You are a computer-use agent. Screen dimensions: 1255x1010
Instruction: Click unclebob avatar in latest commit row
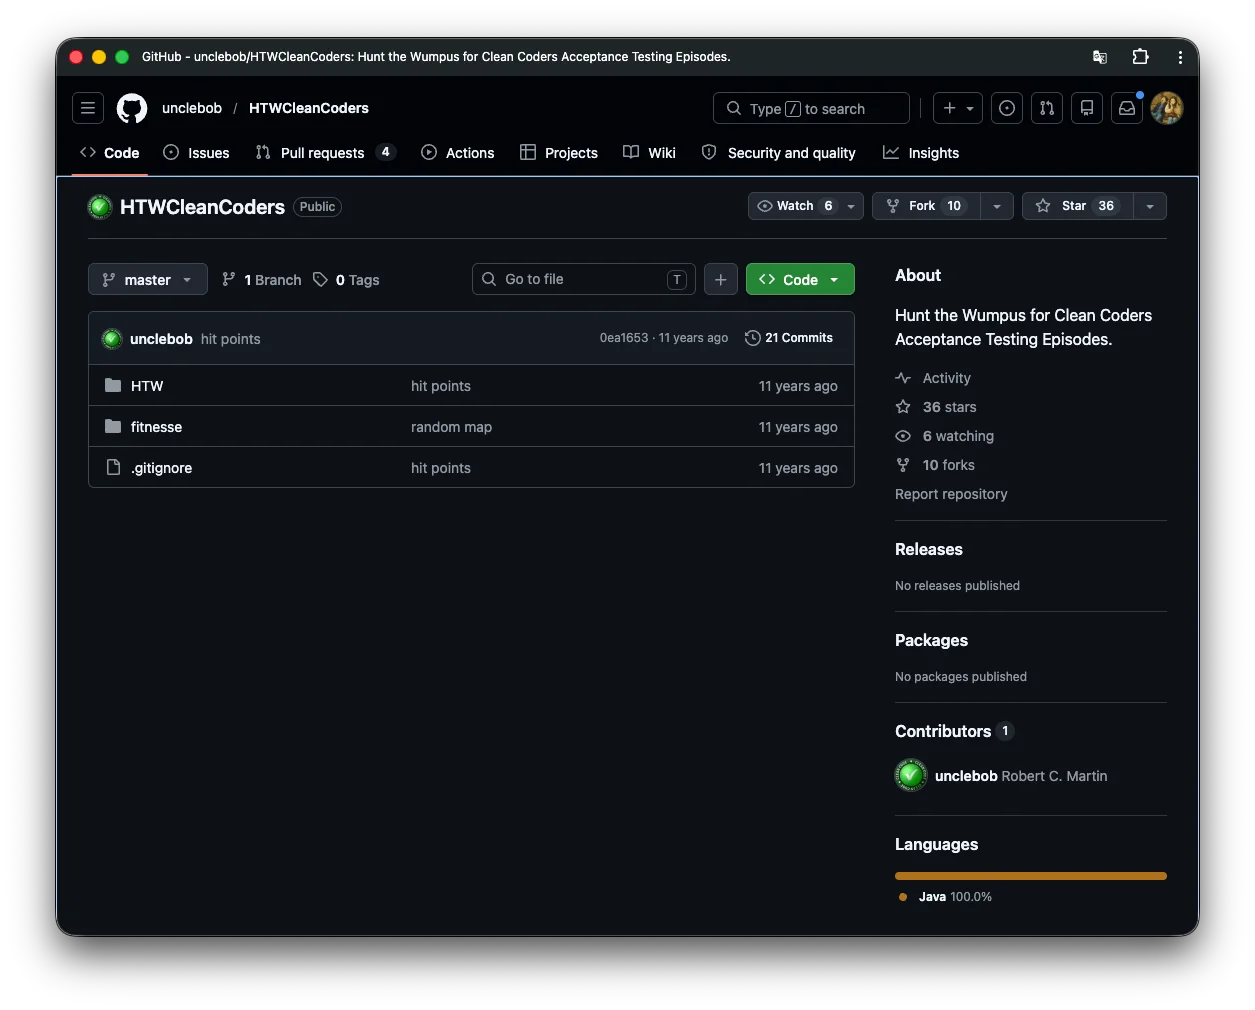pos(112,339)
